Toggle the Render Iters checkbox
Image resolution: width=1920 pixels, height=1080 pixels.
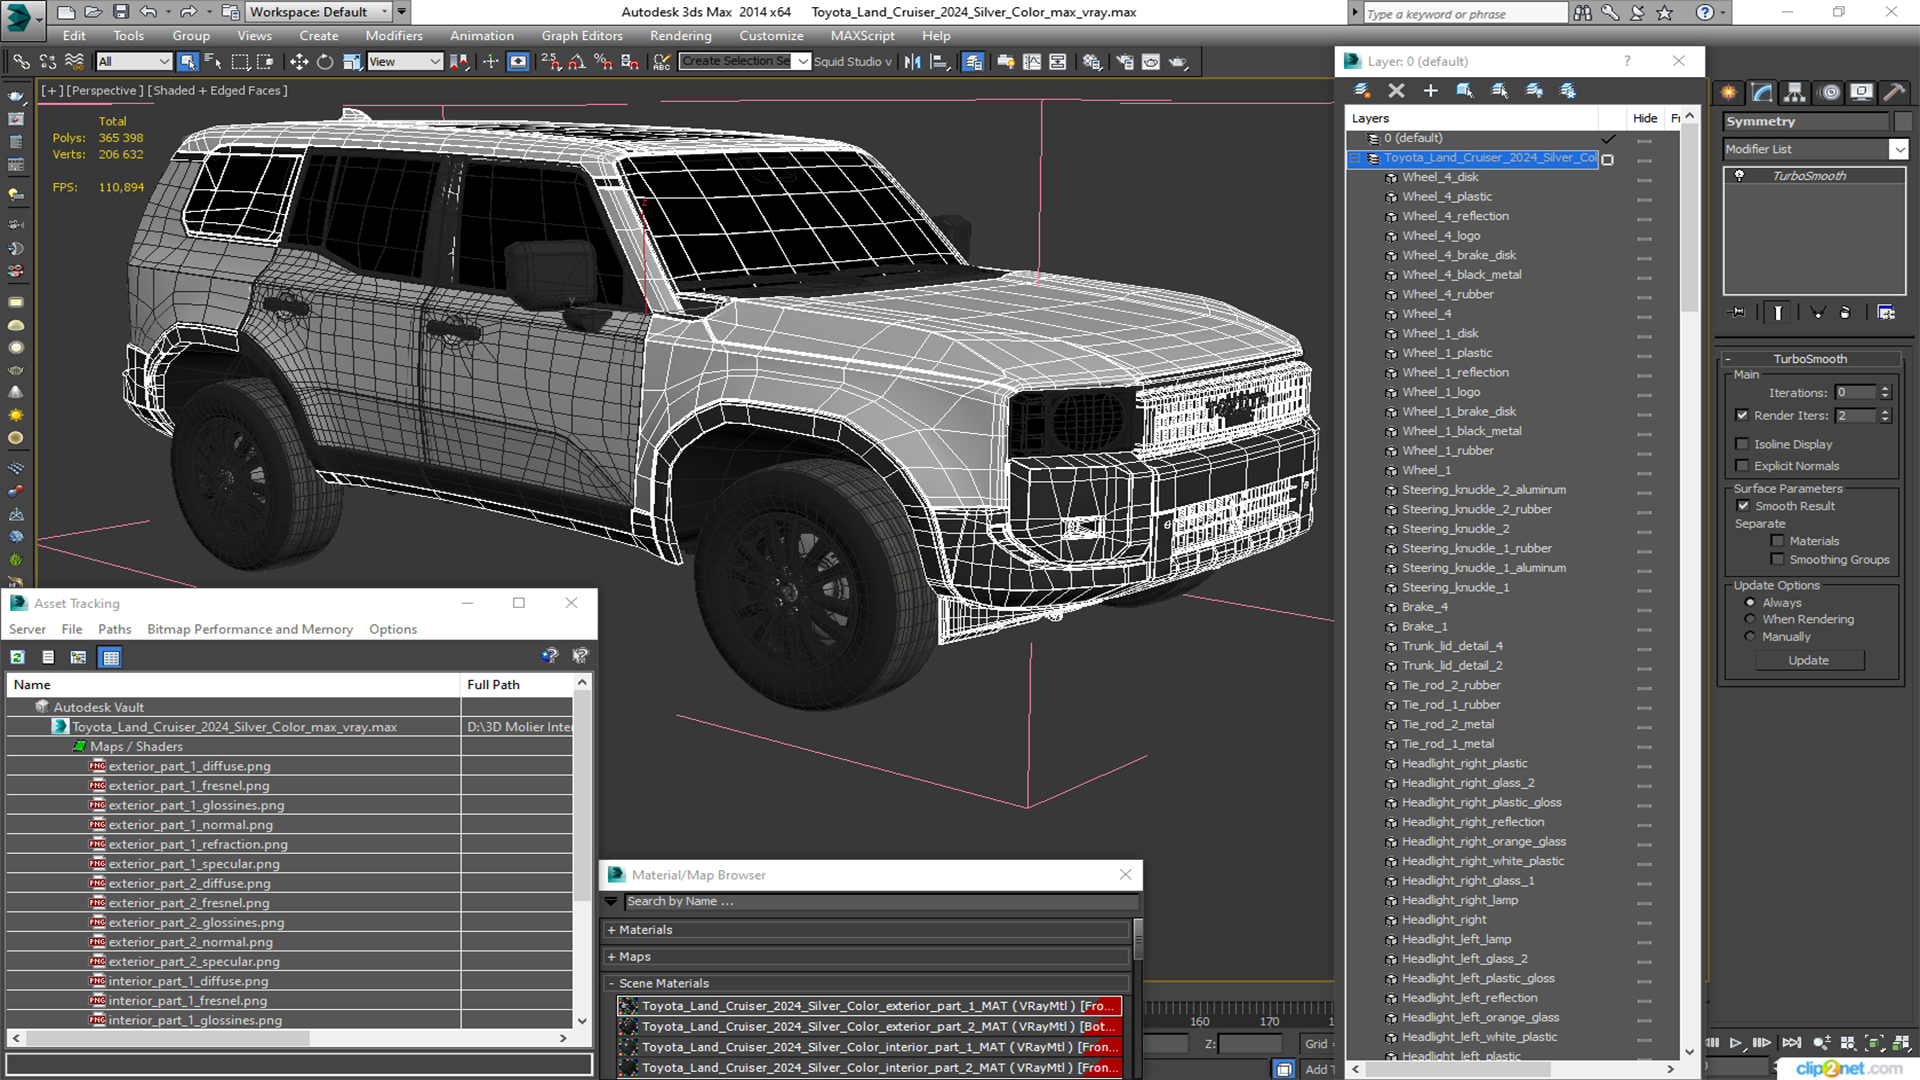tap(1742, 415)
